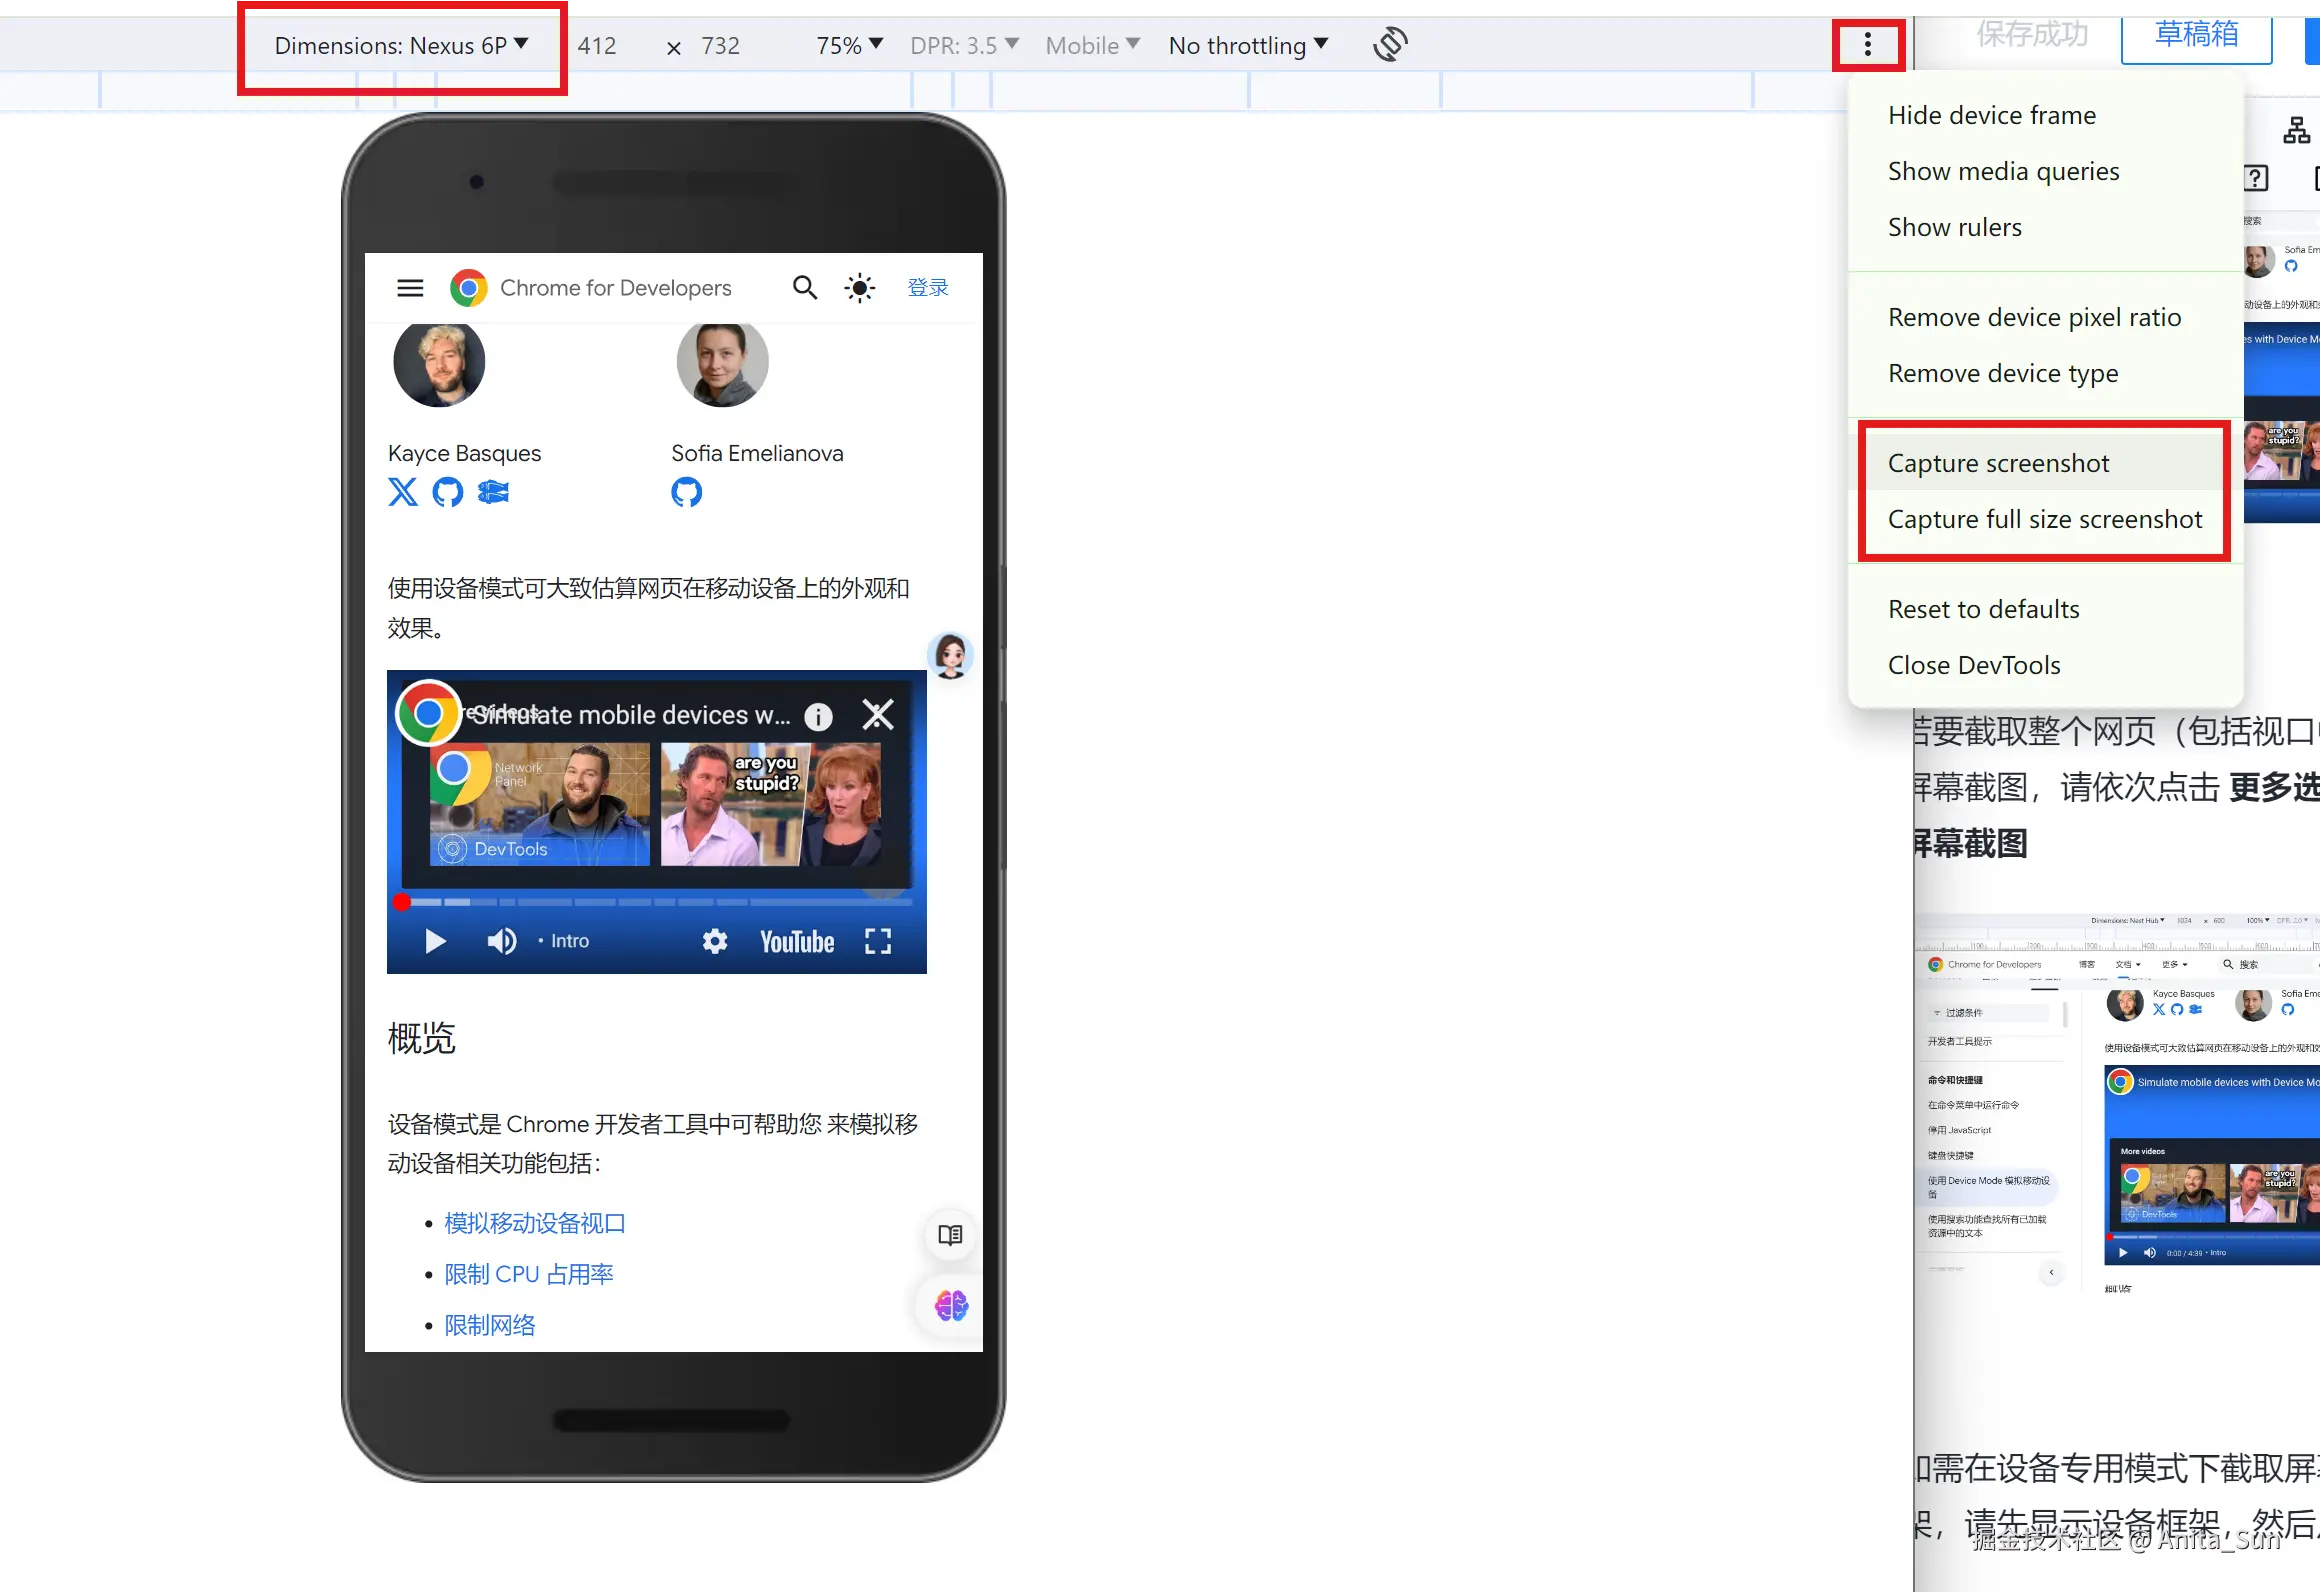Open the 限制网络 link

[x=490, y=1325]
